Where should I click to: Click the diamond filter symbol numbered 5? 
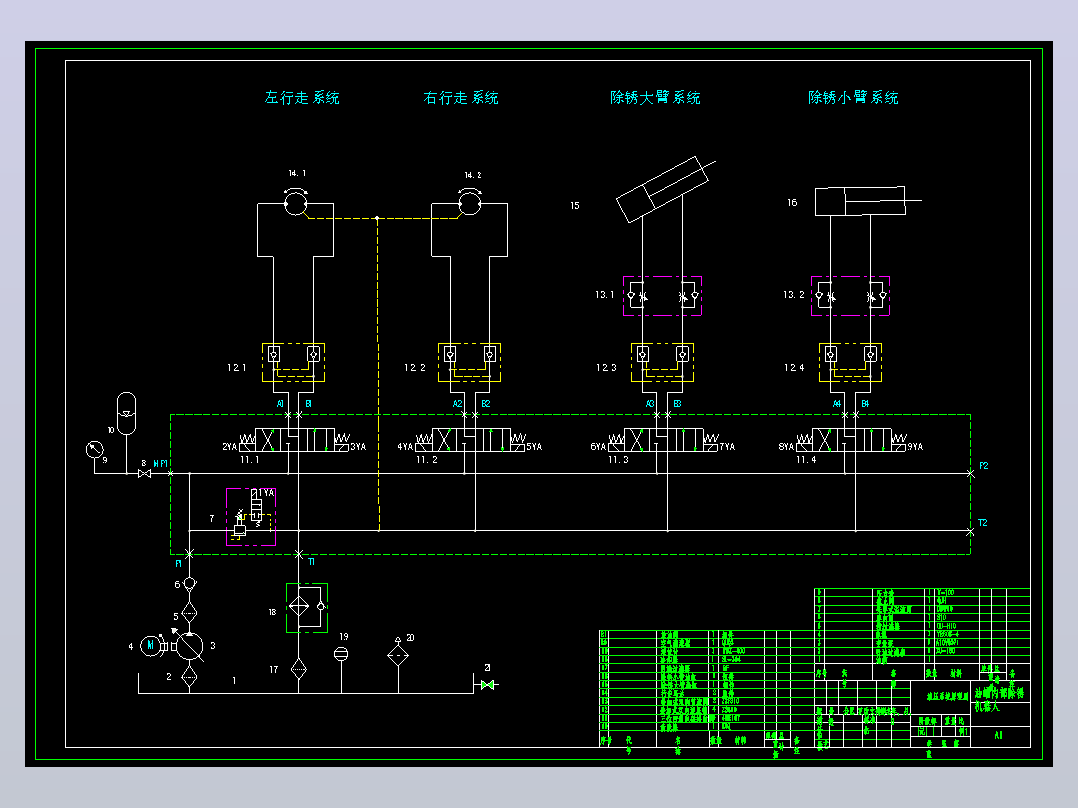click(189, 612)
